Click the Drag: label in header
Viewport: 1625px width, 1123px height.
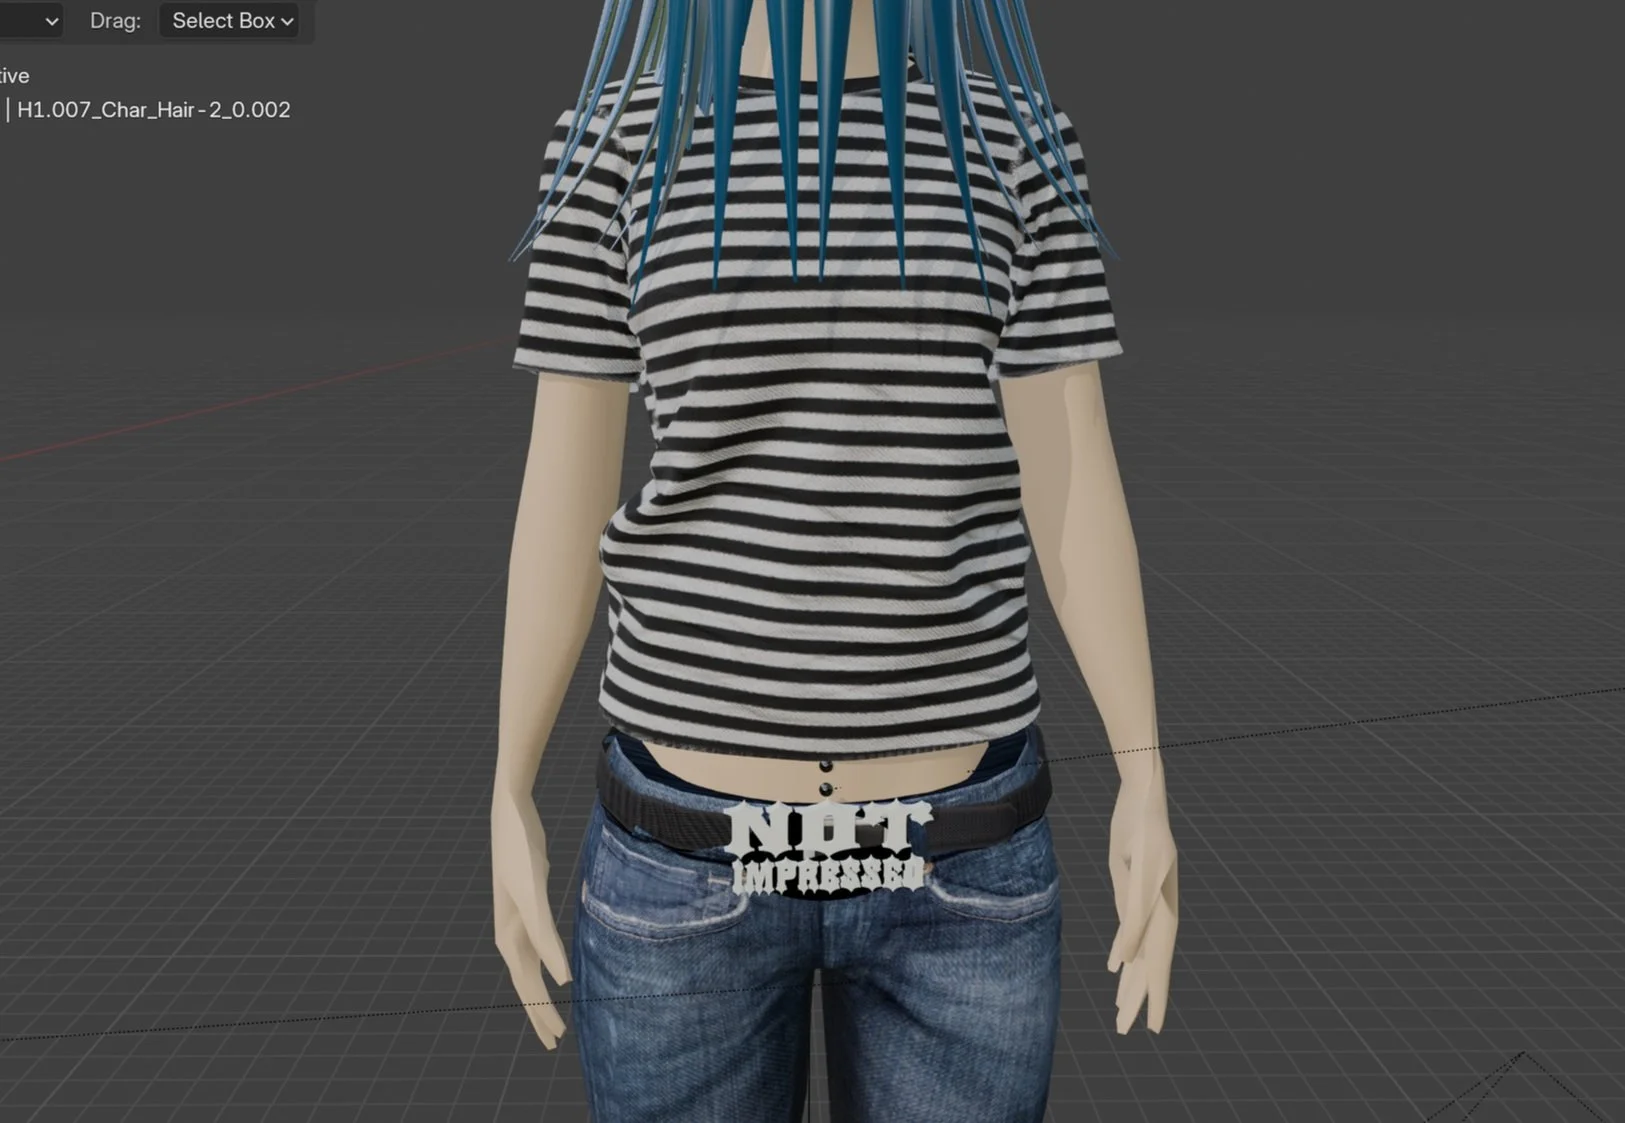115,21
